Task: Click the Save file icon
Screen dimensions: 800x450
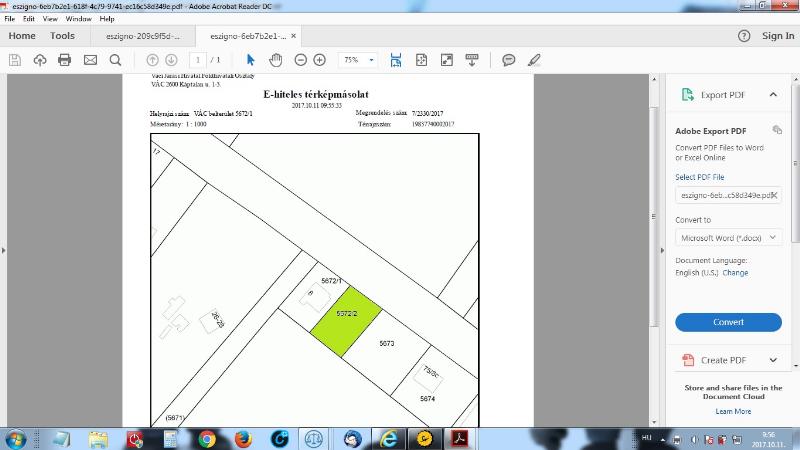Action: tap(15, 60)
